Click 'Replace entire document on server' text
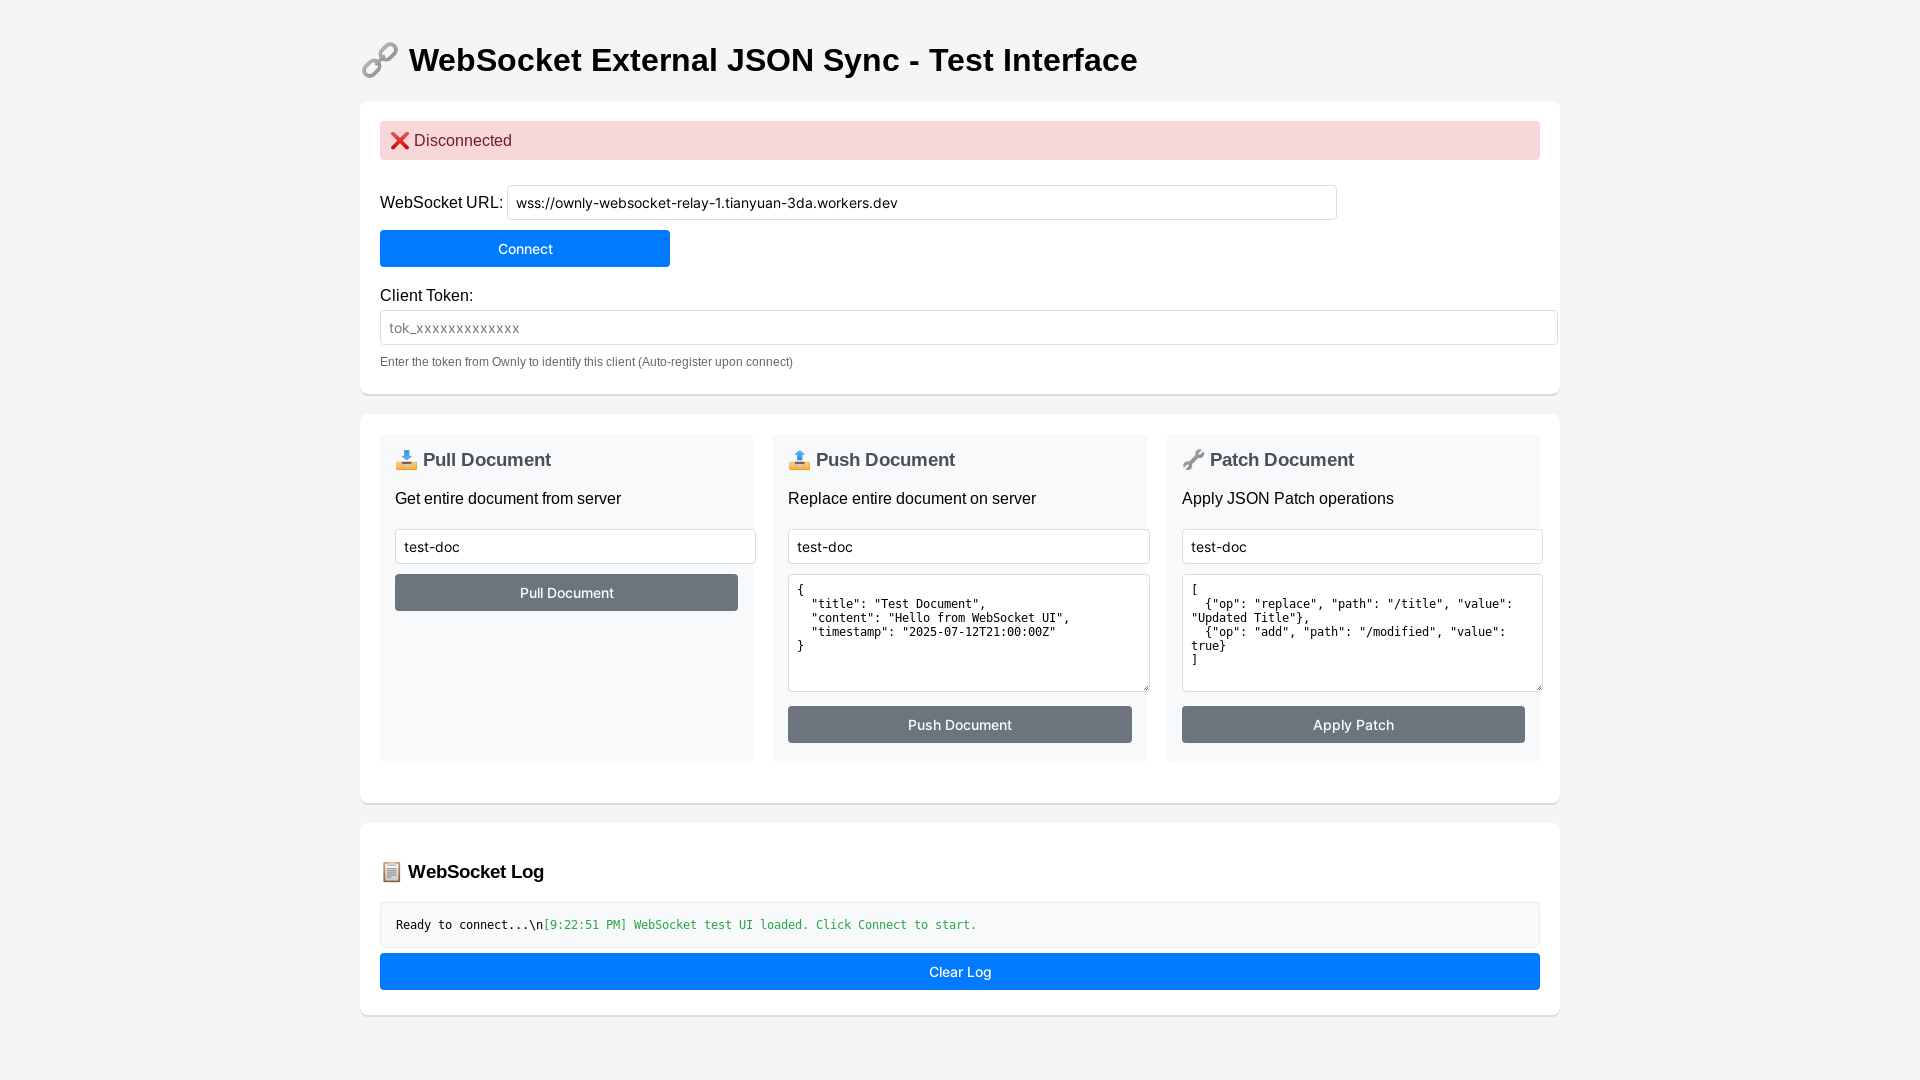Viewport: 1920px width, 1080px height. click(912, 499)
